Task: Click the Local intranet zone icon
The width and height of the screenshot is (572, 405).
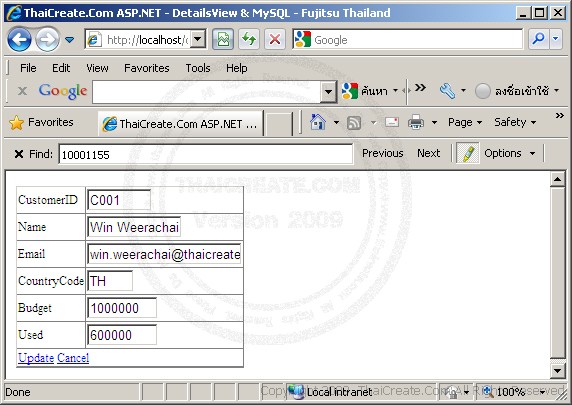Action: [x=296, y=392]
